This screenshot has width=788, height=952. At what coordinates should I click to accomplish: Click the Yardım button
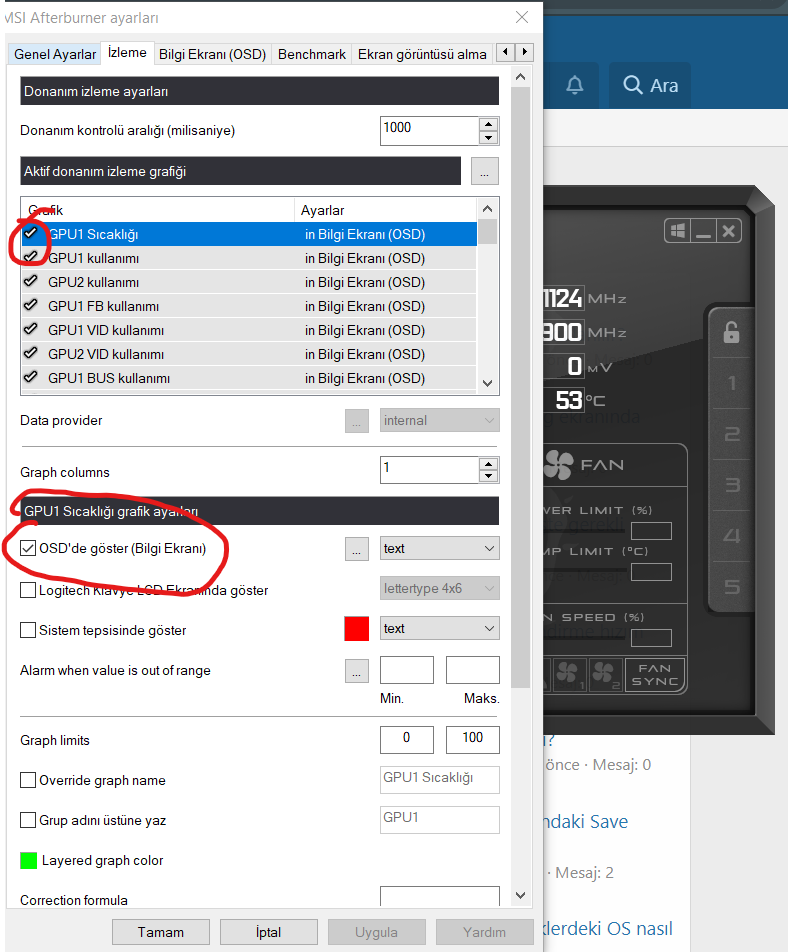[484, 932]
